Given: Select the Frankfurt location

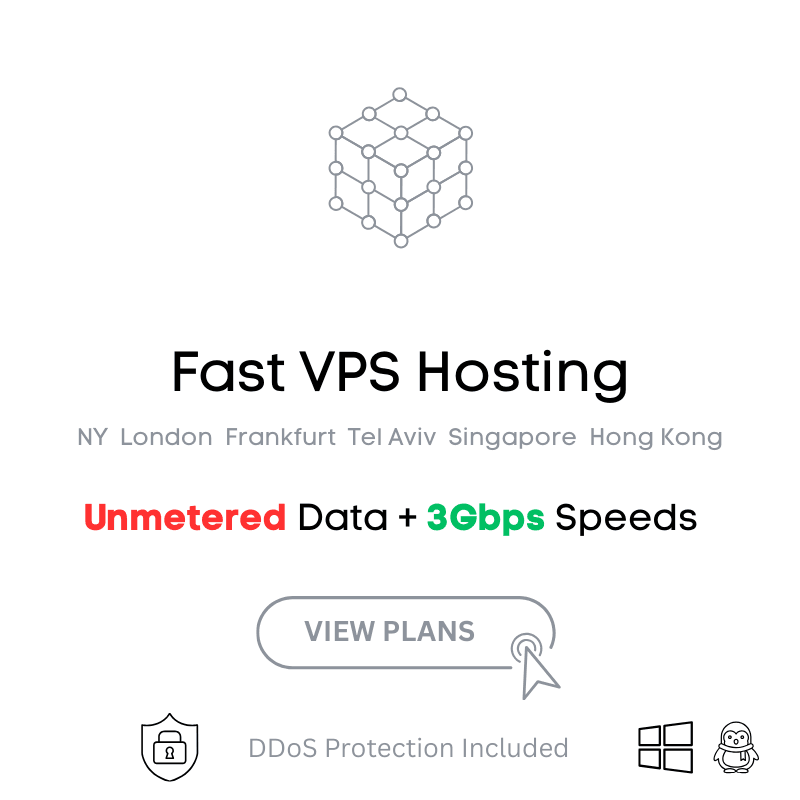Looking at the screenshot, I should pos(280,437).
